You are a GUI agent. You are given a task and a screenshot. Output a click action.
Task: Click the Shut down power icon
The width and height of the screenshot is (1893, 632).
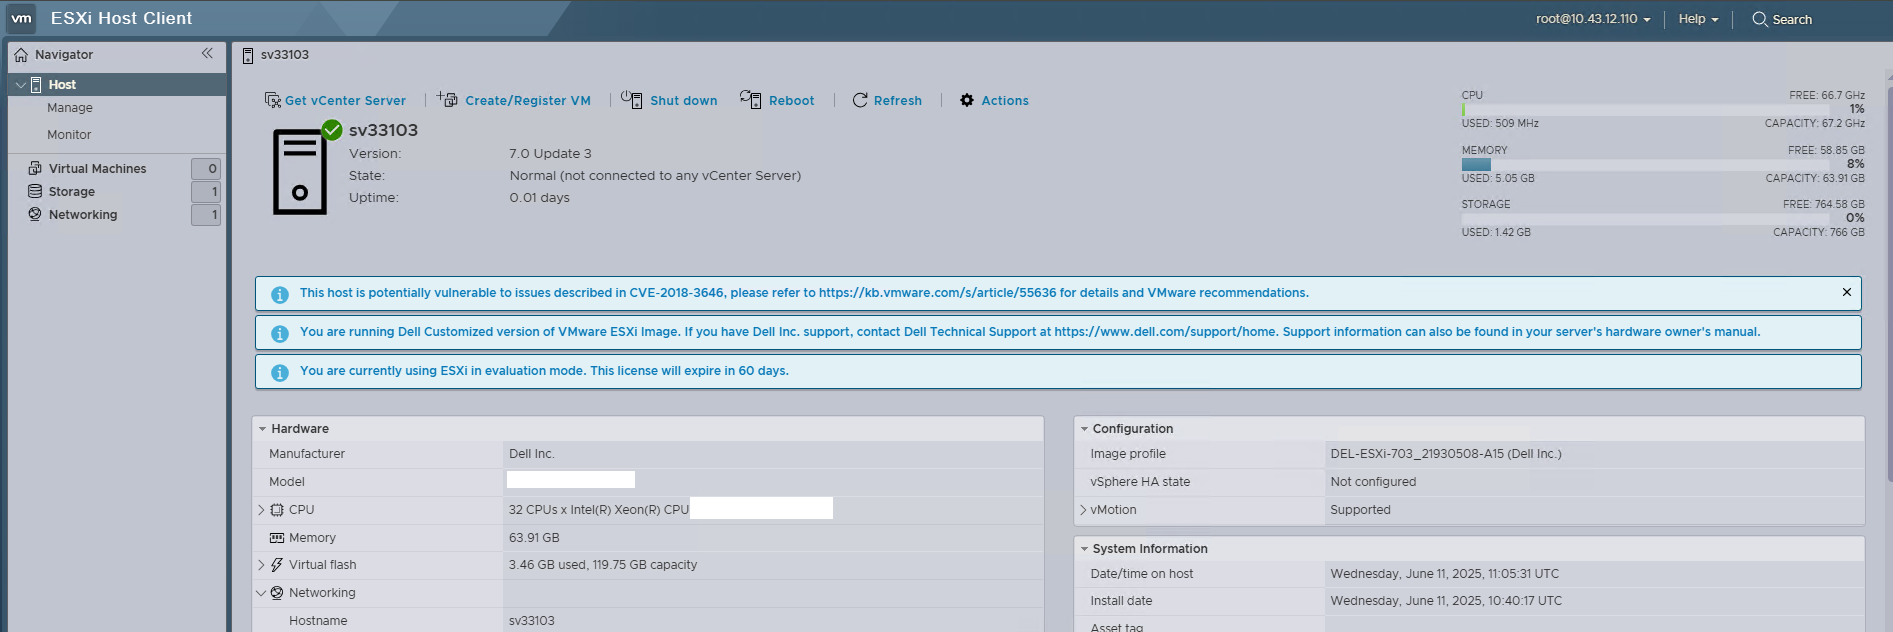(x=631, y=99)
